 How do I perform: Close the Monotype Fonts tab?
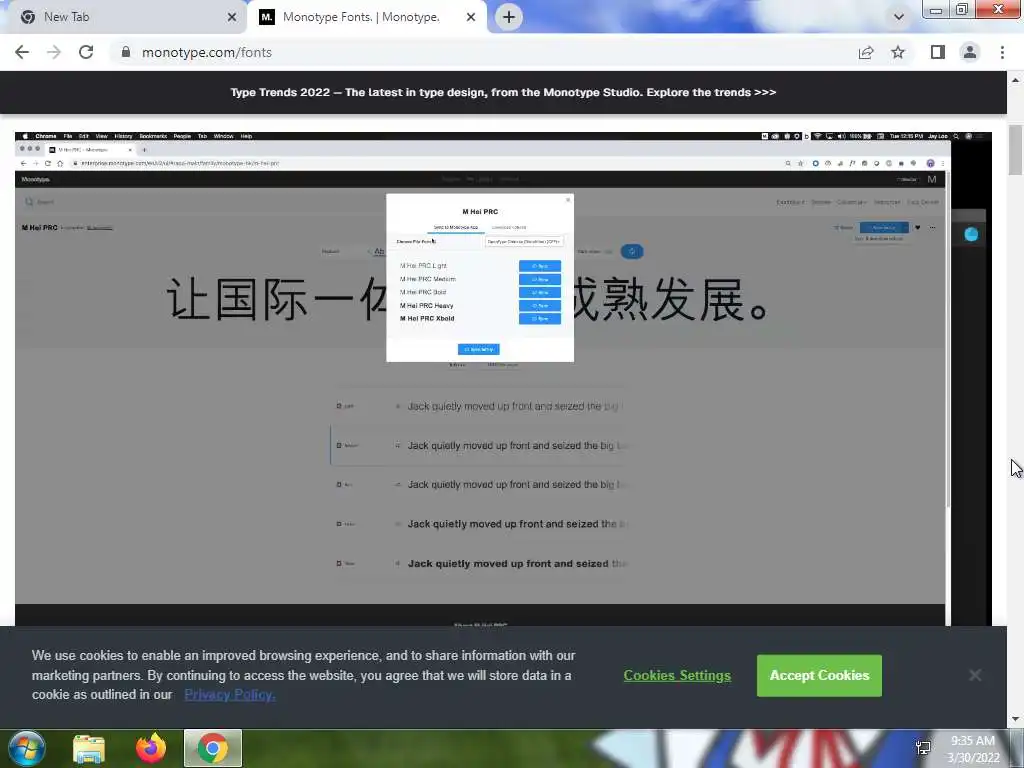(471, 17)
